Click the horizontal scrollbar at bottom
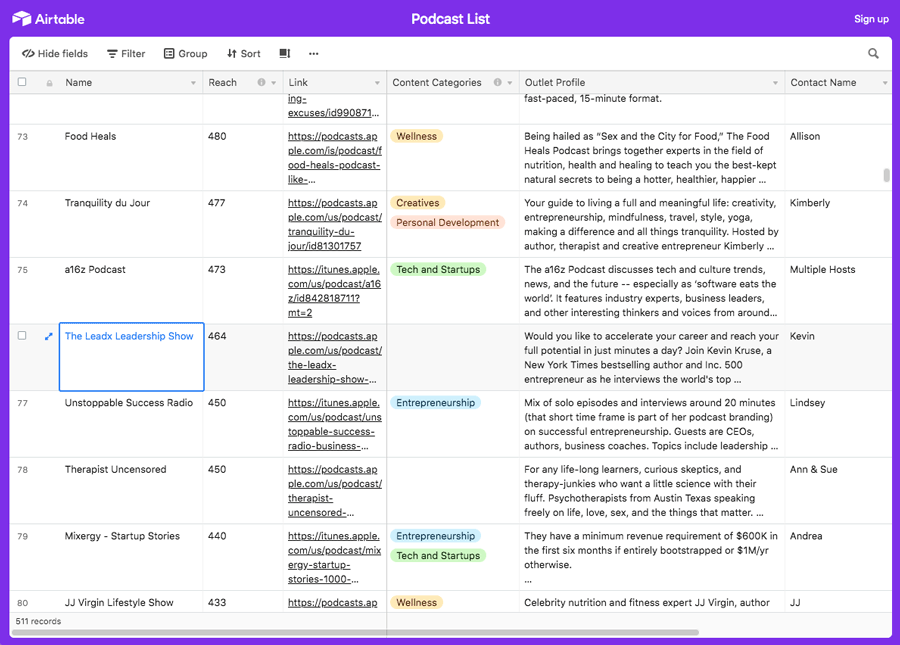Viewport: 900px width, 645px height. coord(355,632)
